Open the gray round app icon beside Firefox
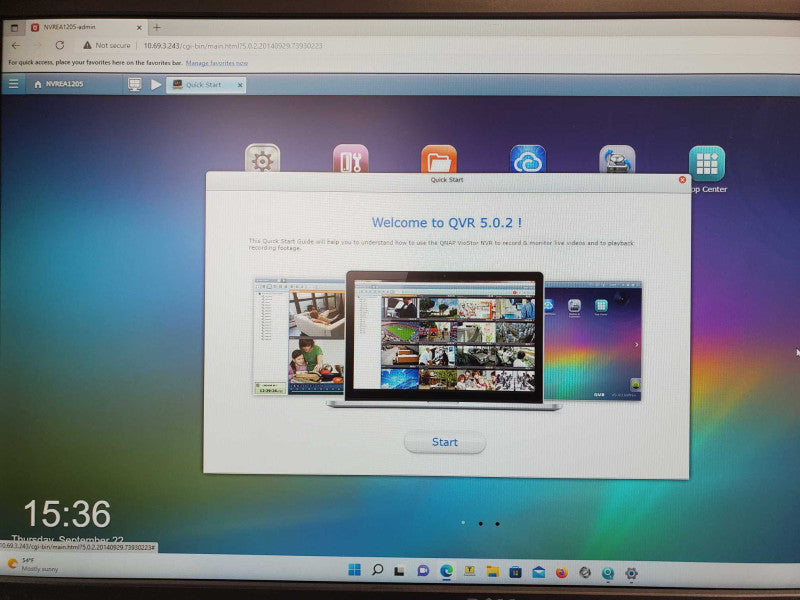The width and height of the screenshot is (800, 600). pyautogui.click(x=585, y=572)
